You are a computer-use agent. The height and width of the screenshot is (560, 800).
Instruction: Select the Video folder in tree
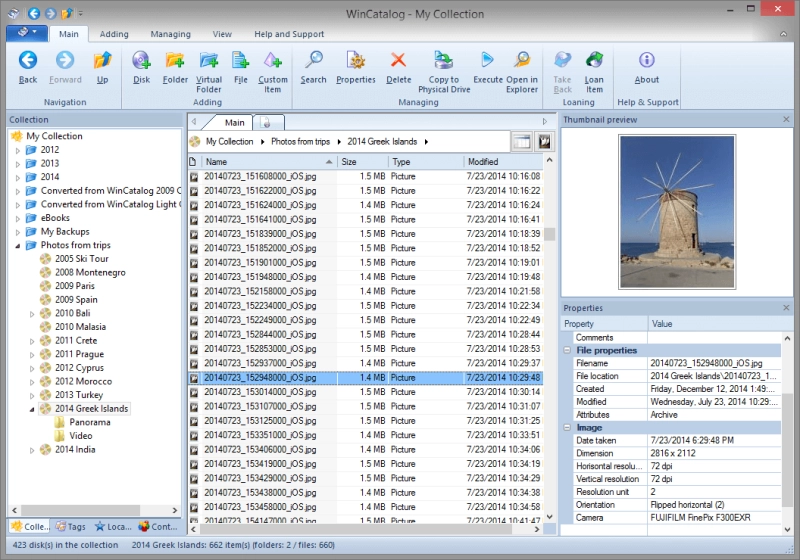coord(81,436)
